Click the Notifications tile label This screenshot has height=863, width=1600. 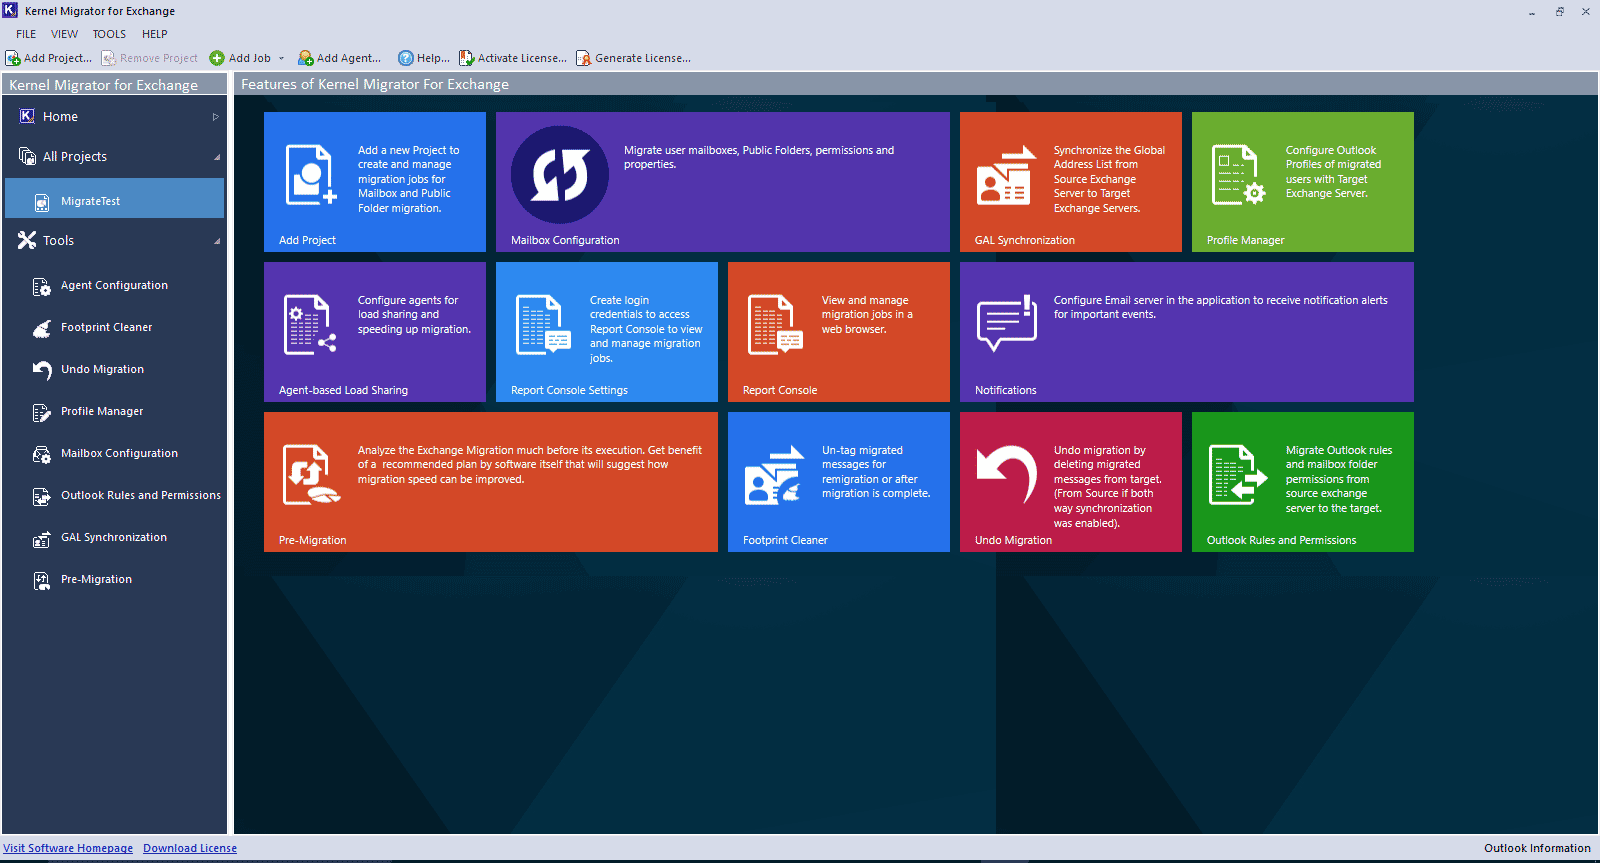[x=1005, y=390]
